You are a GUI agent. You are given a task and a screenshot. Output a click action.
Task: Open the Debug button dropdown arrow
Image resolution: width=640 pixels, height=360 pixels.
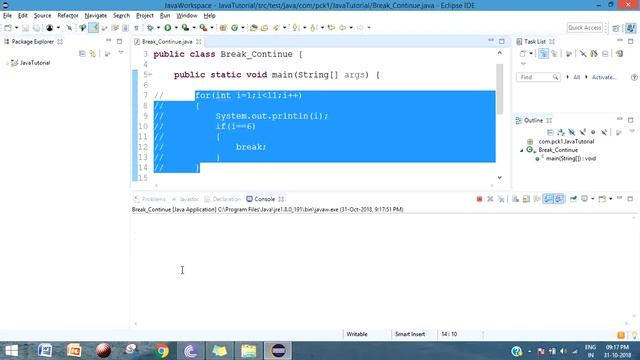[158, 28]
